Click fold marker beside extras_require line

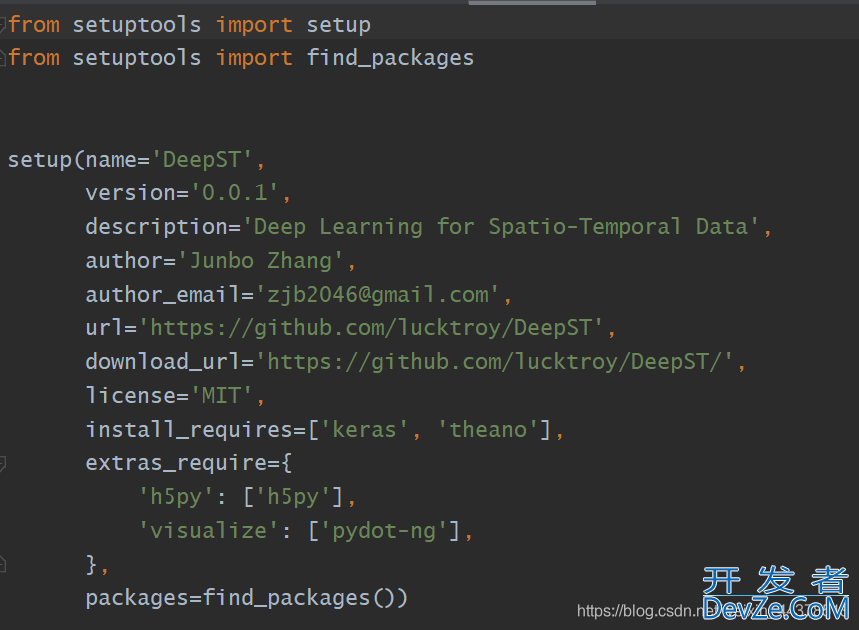tap(2, 464)
